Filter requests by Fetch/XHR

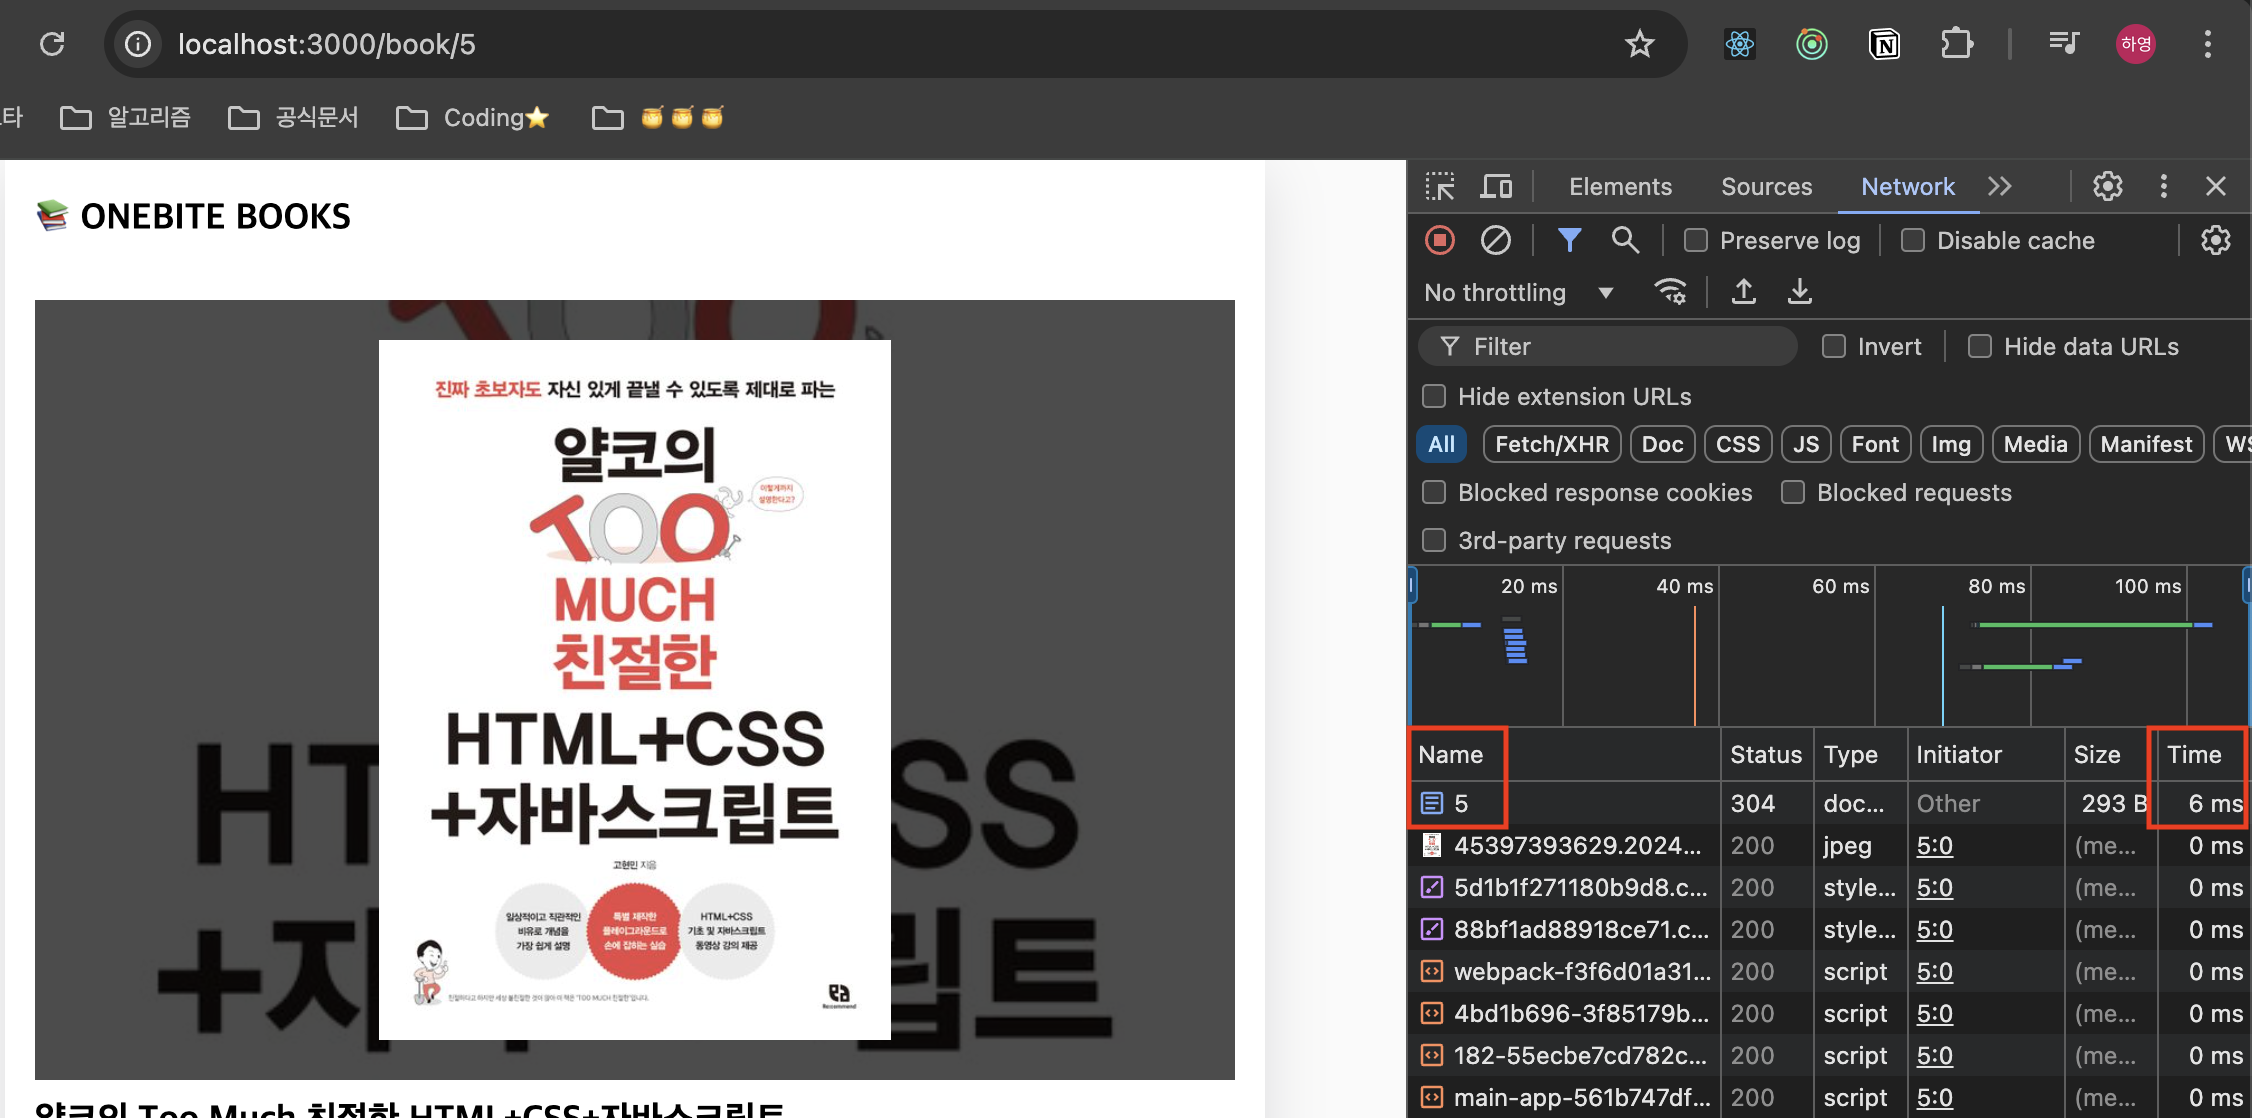tap(1552, 445)
